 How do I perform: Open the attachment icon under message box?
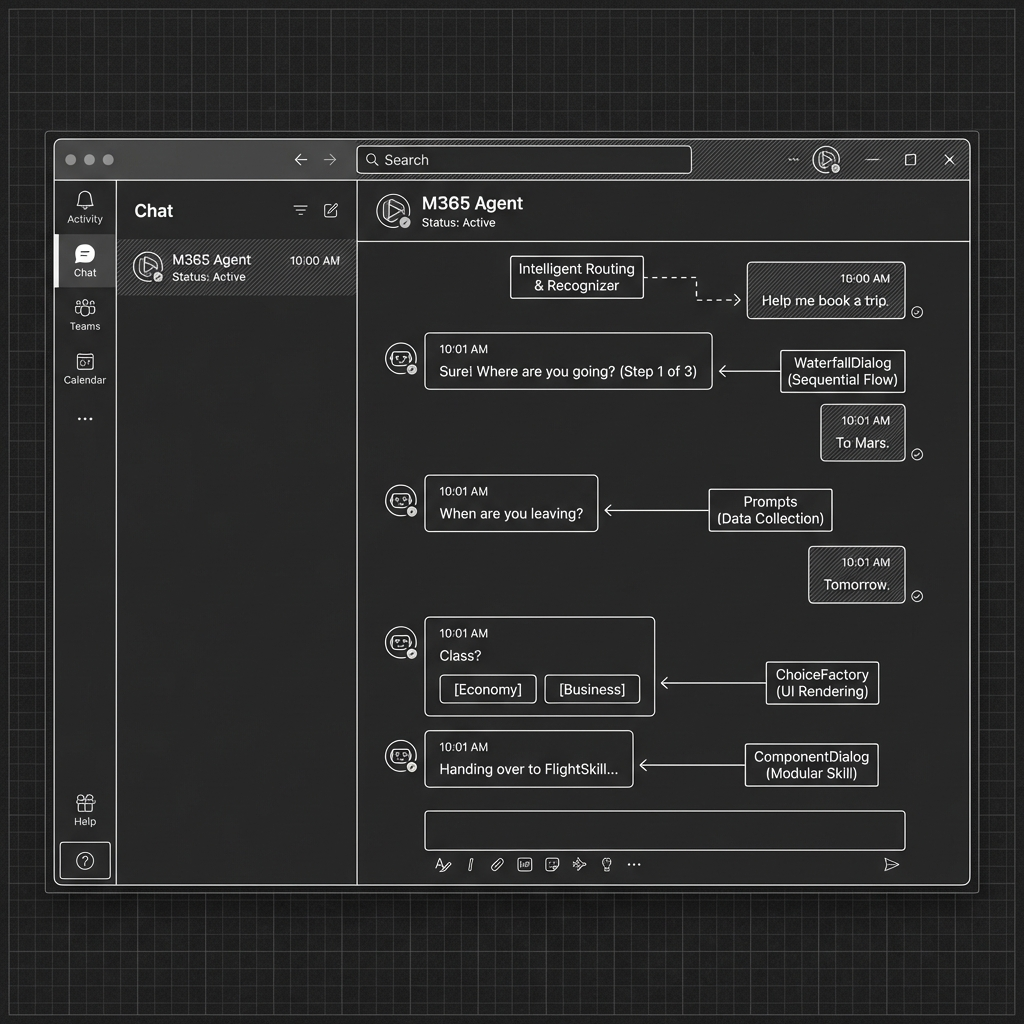click(x=497, y=864)
